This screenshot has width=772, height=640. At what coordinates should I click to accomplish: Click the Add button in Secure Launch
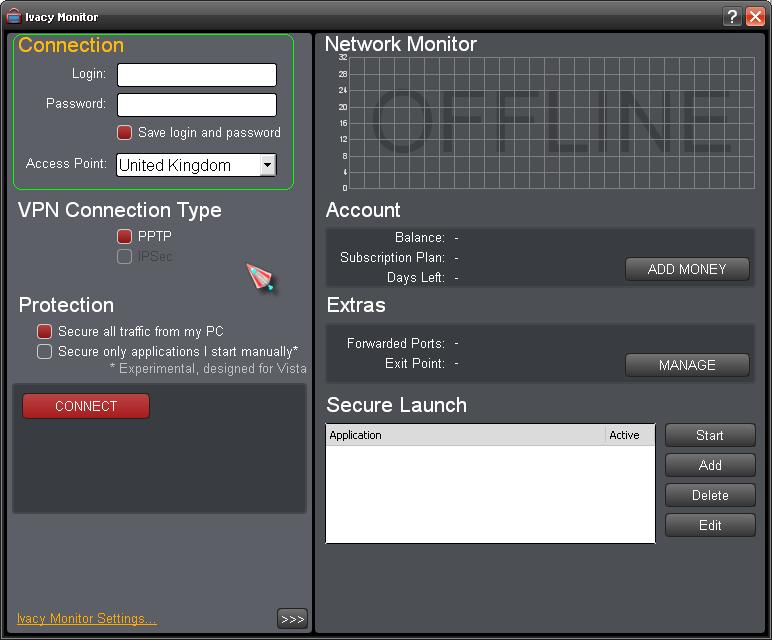[710, 465]
